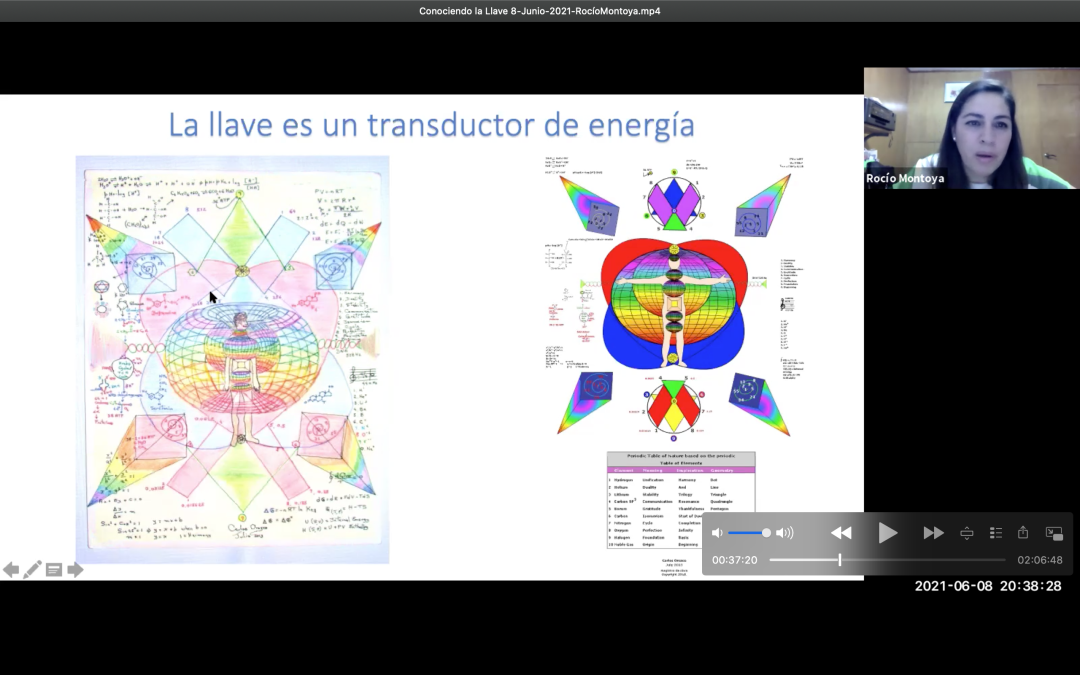Open the chapters list icon
Viewport: 1080px width, 675px height.
click(995, 533)
